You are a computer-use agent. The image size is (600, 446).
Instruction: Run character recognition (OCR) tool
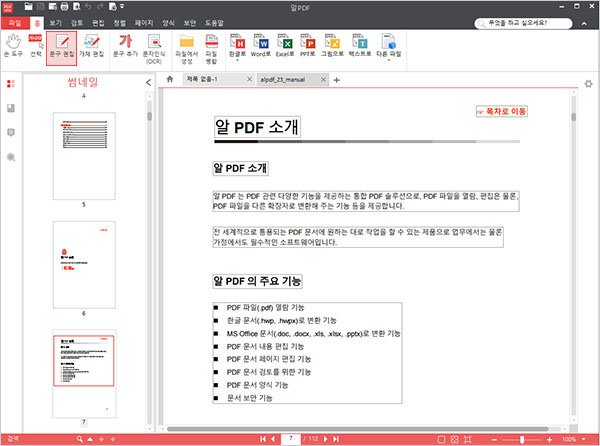click(154, 49)
